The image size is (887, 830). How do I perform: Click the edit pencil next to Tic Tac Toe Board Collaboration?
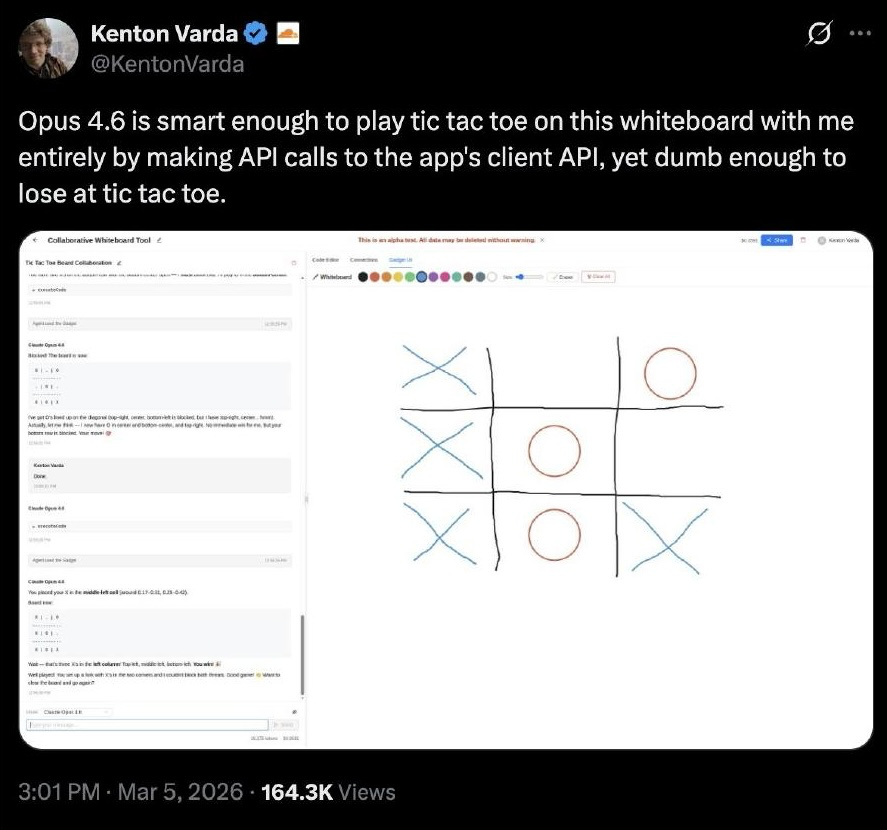coord(120,263)
